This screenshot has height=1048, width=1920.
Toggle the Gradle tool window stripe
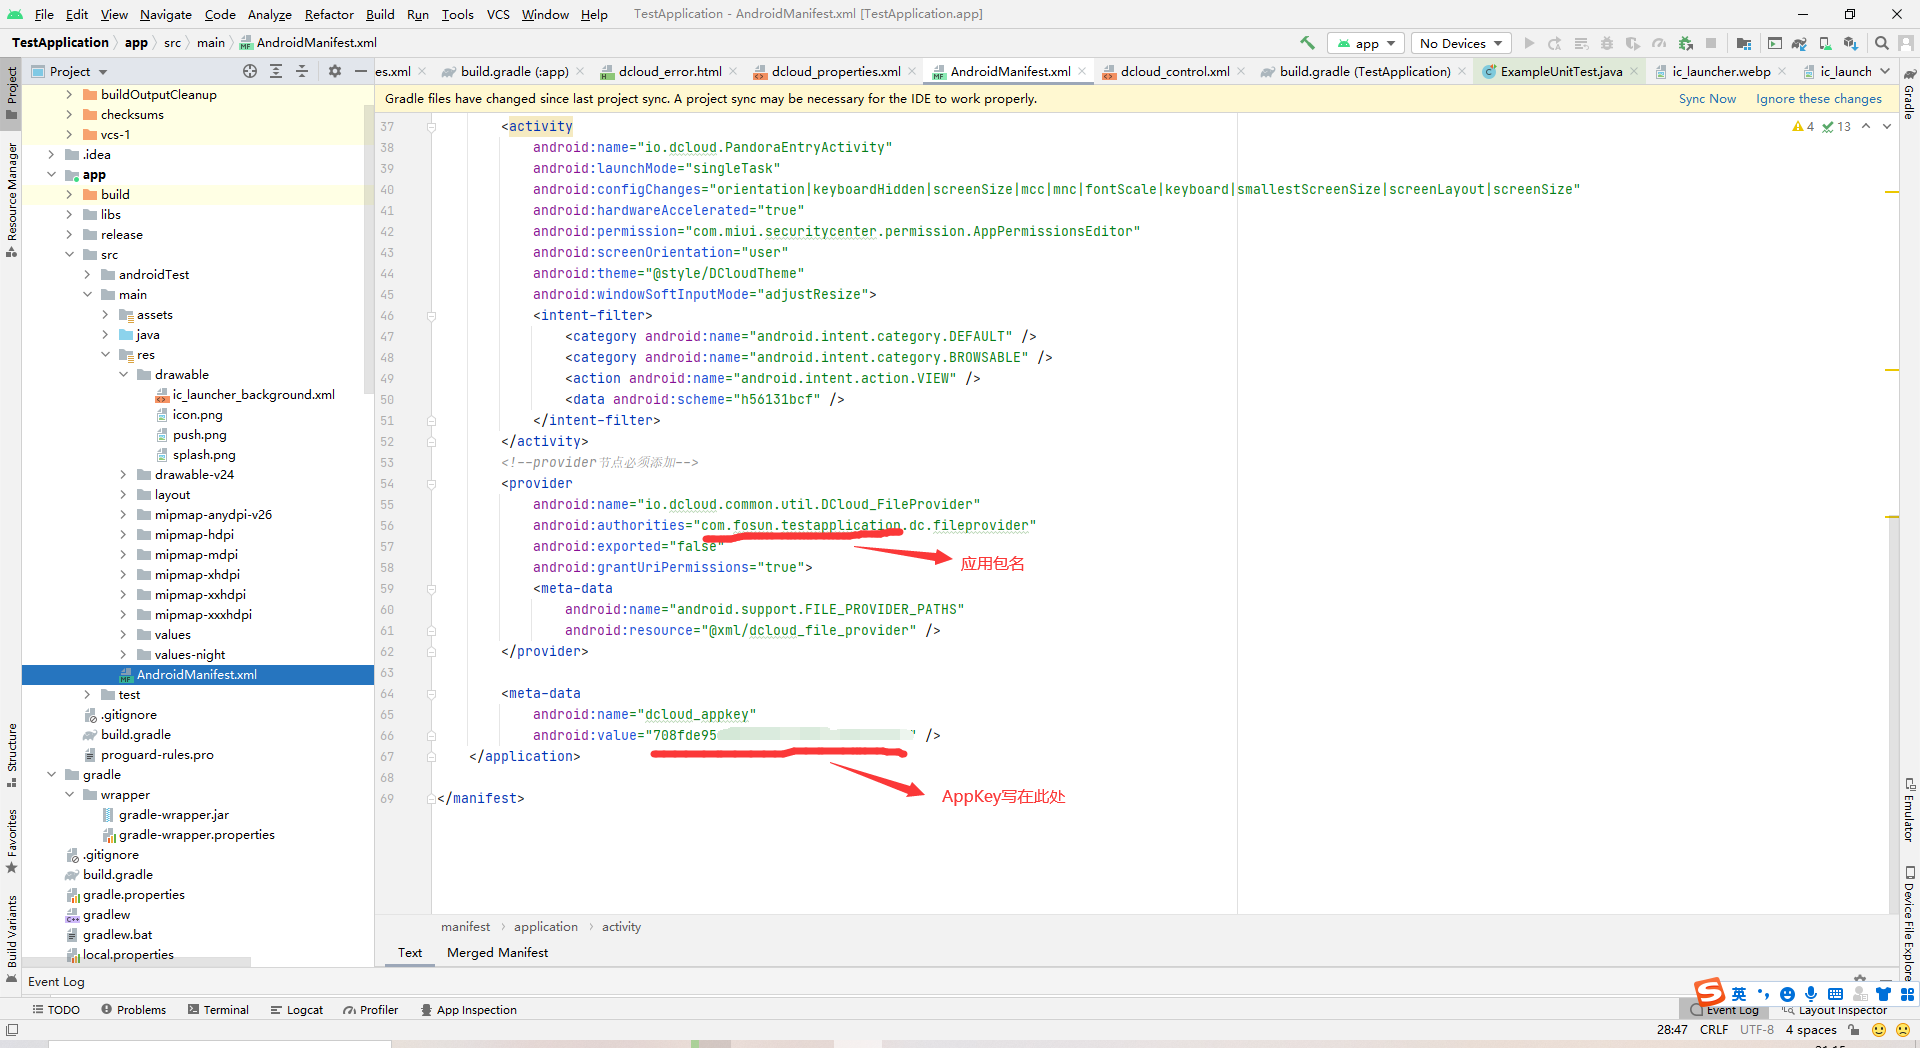click(1909, 93)
